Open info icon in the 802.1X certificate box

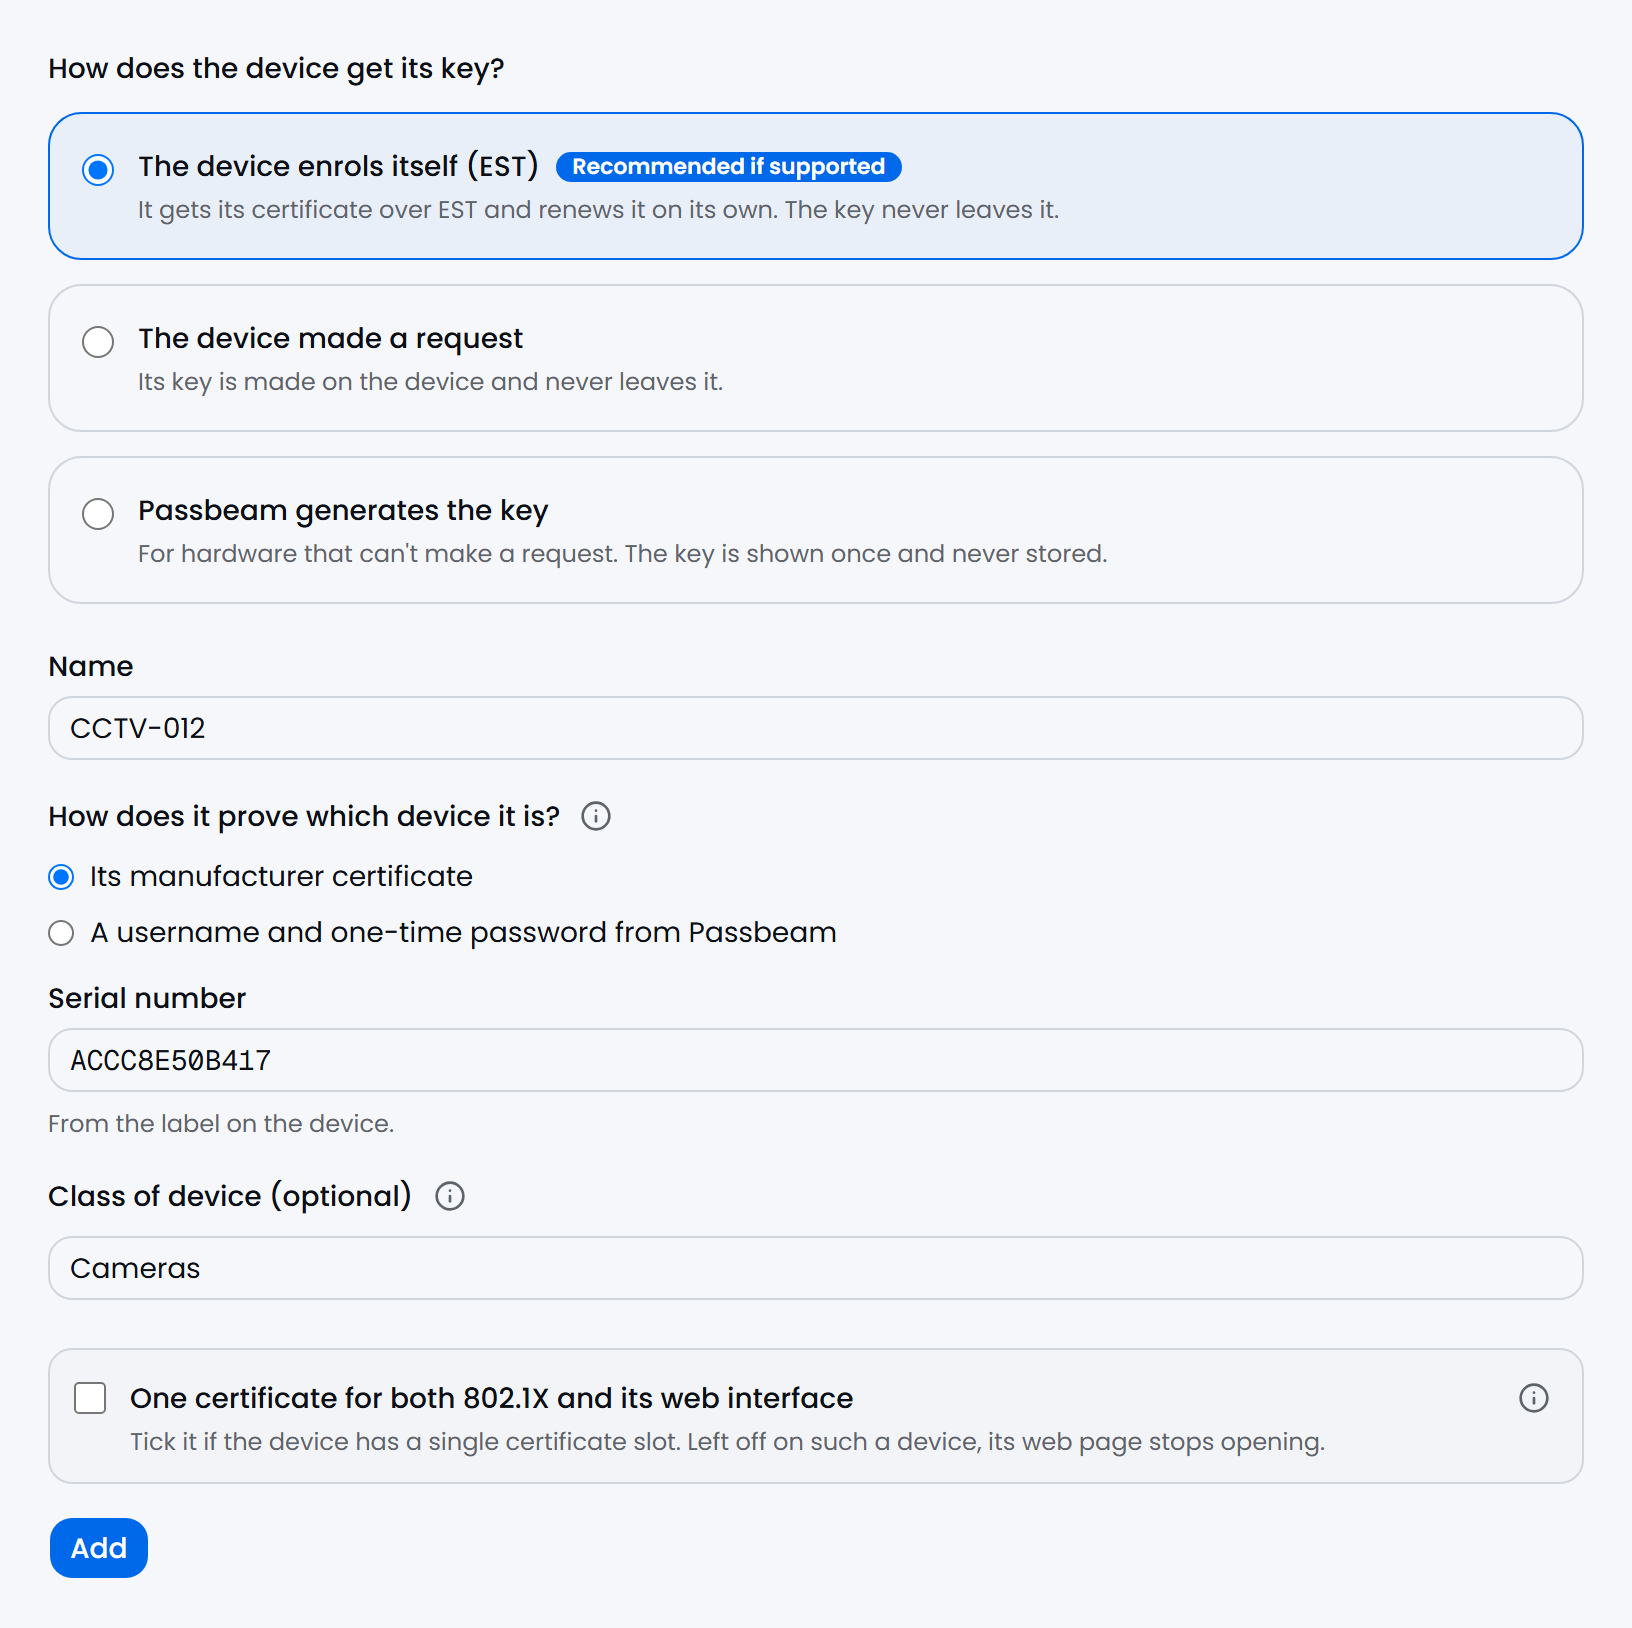pyautogui.click(x=1534, y=1398)
